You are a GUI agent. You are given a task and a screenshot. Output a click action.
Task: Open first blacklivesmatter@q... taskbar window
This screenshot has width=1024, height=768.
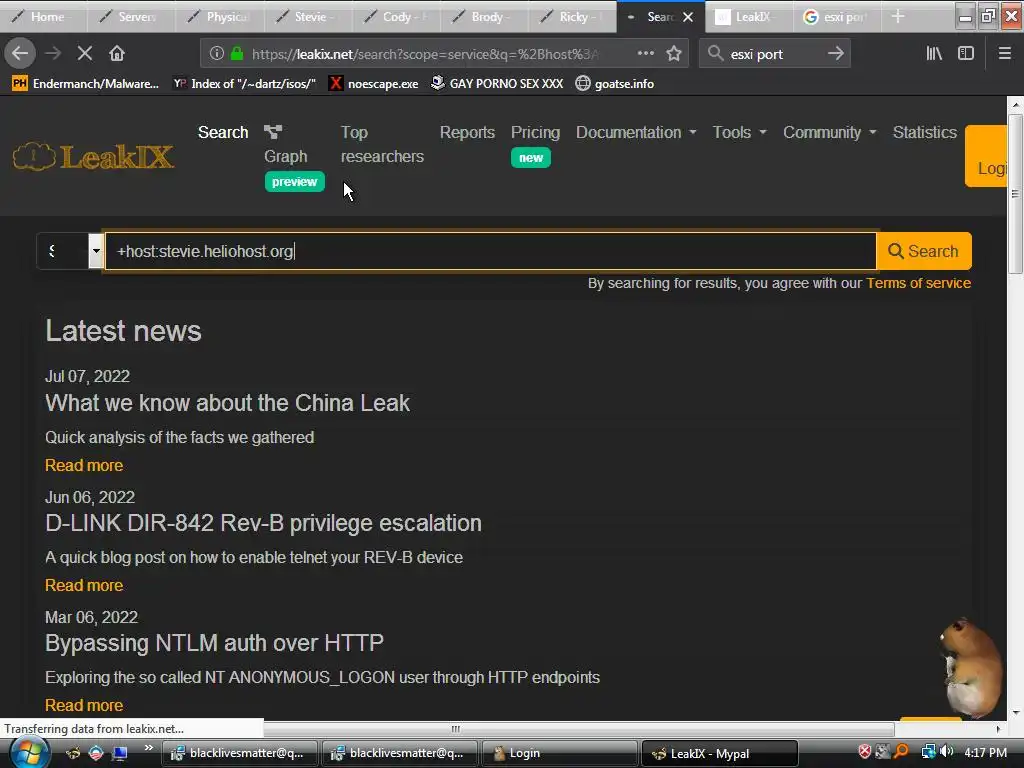point(239,753)
